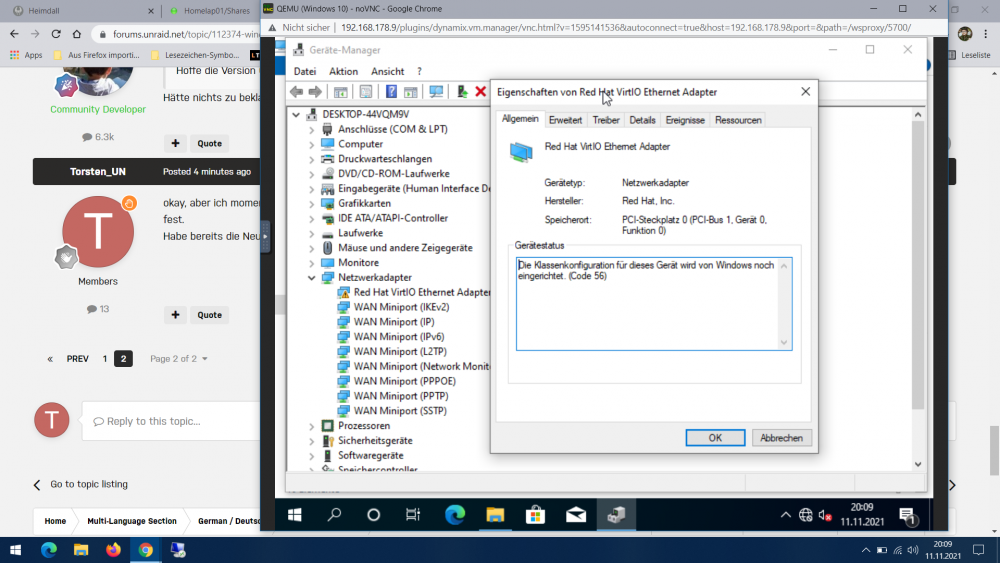This screenshot has width=1000, height=563.
Task: Click the Geräte-Manager vertical scrollbar down arrow
Action: (918, 465)
